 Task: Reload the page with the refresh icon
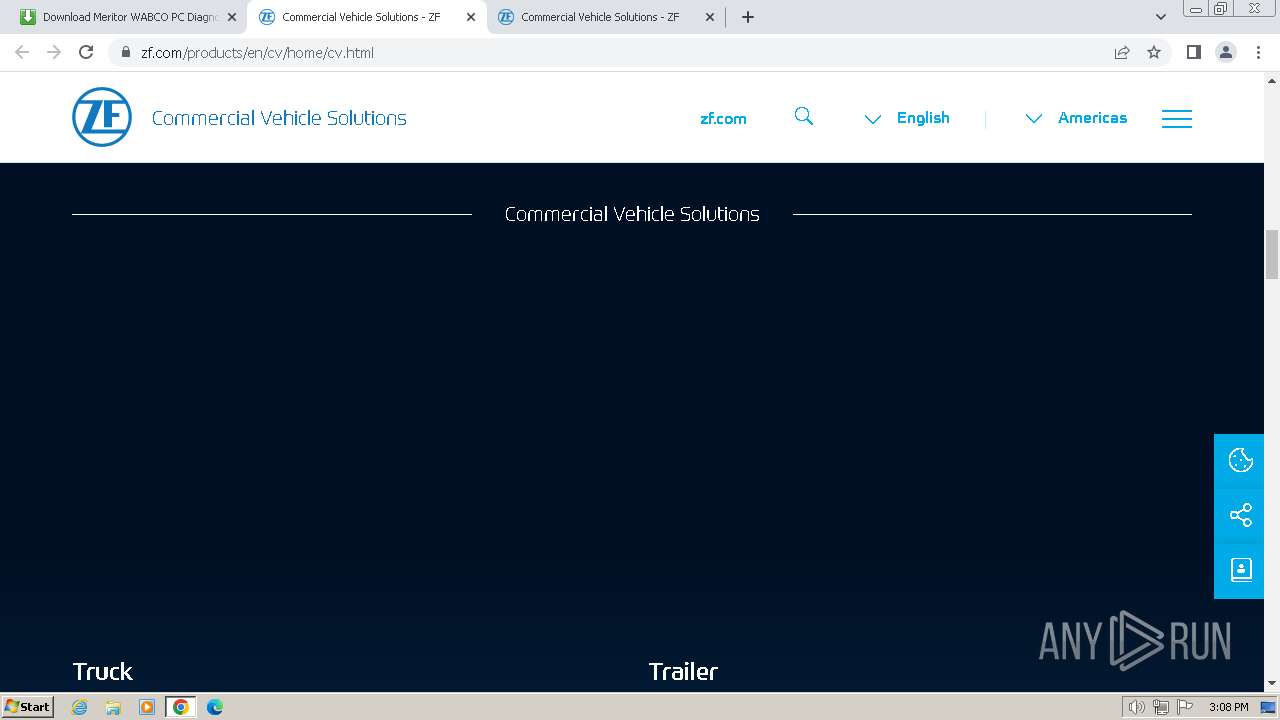click(x=86, y=52)
